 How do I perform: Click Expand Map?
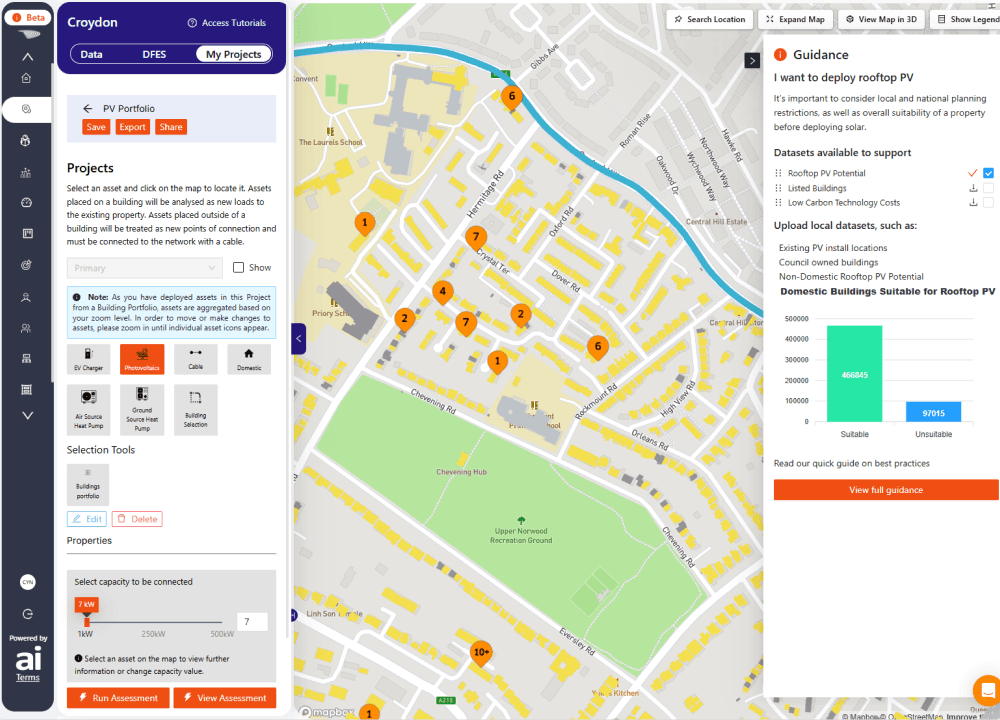pos(795,19)
